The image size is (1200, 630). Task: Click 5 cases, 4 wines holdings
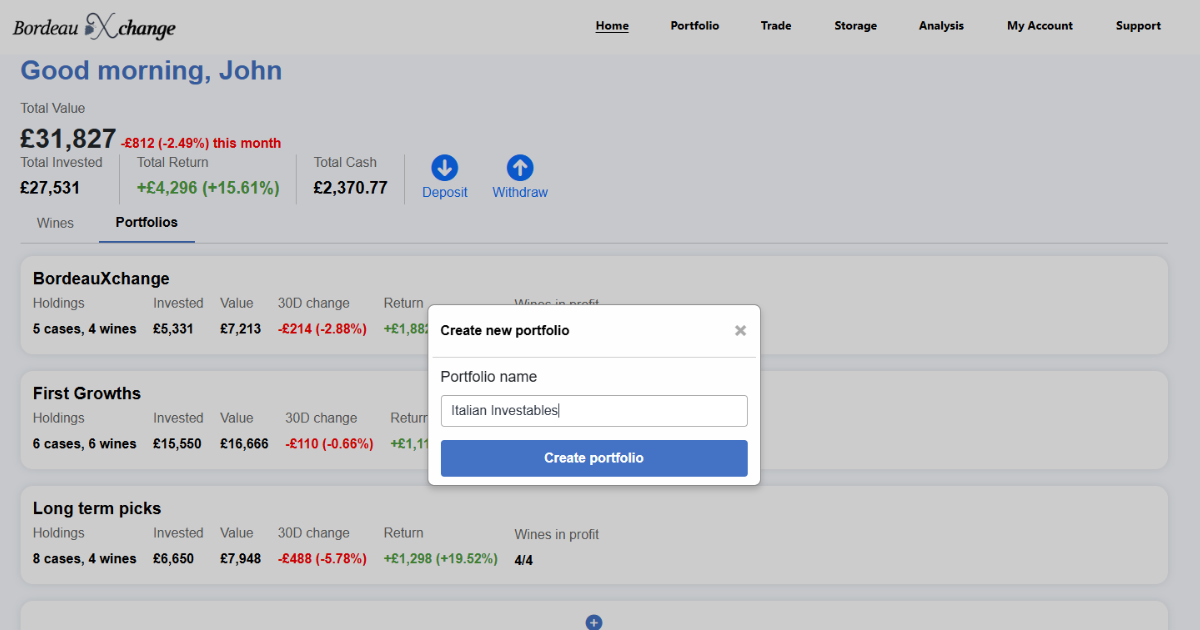point(85,328)
